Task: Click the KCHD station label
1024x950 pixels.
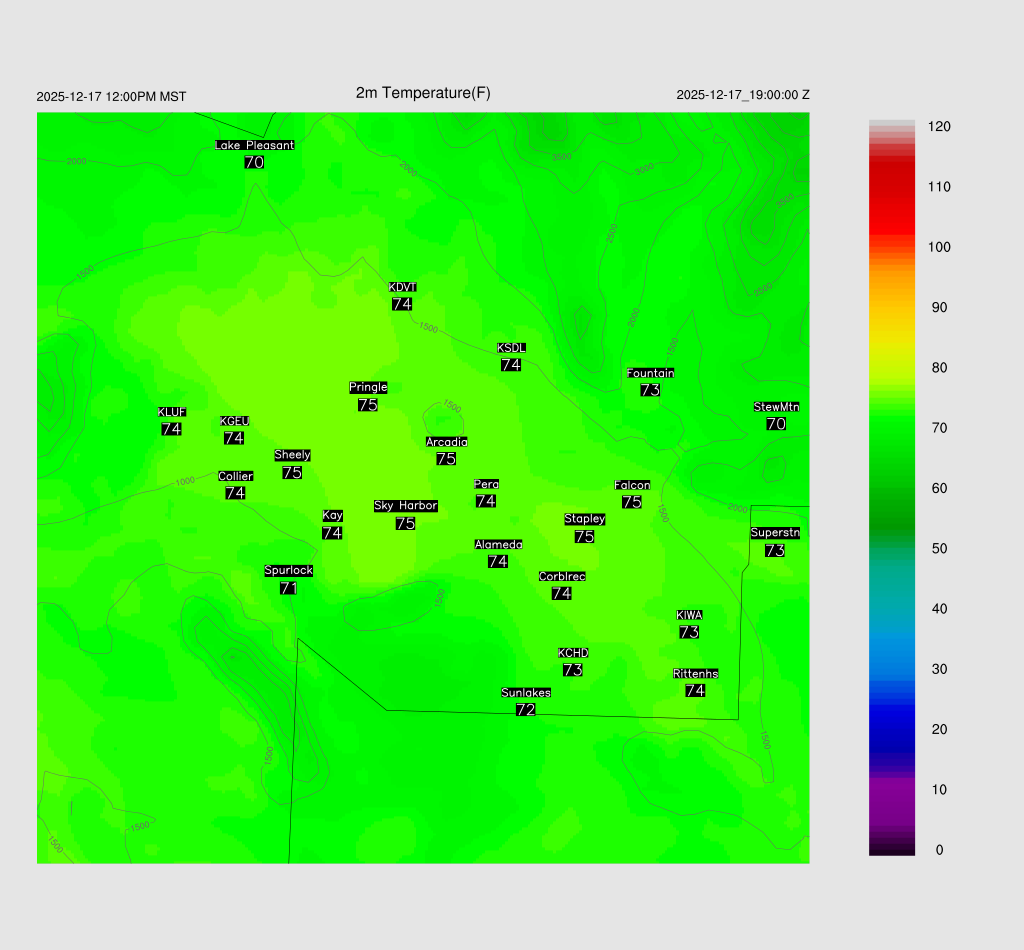Action: (573, 653)
